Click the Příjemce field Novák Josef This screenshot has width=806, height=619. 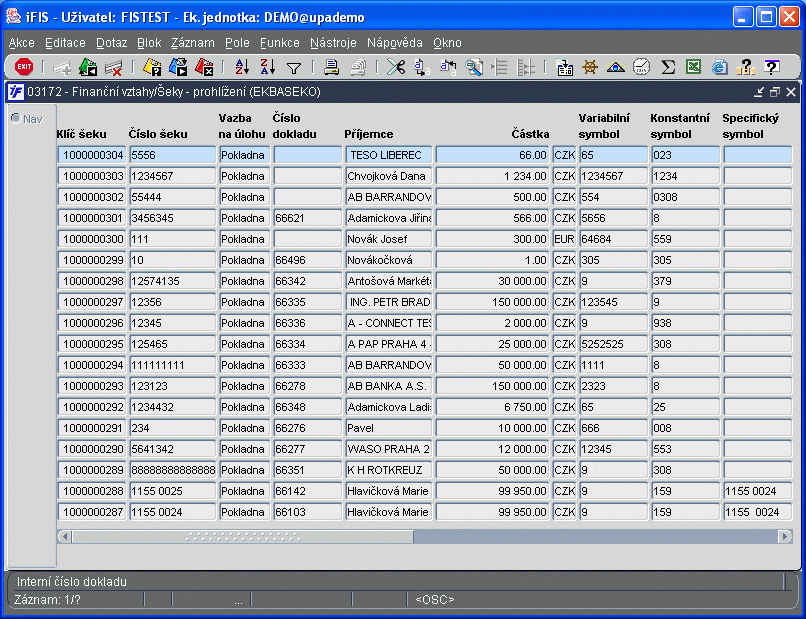click(389, 239)
